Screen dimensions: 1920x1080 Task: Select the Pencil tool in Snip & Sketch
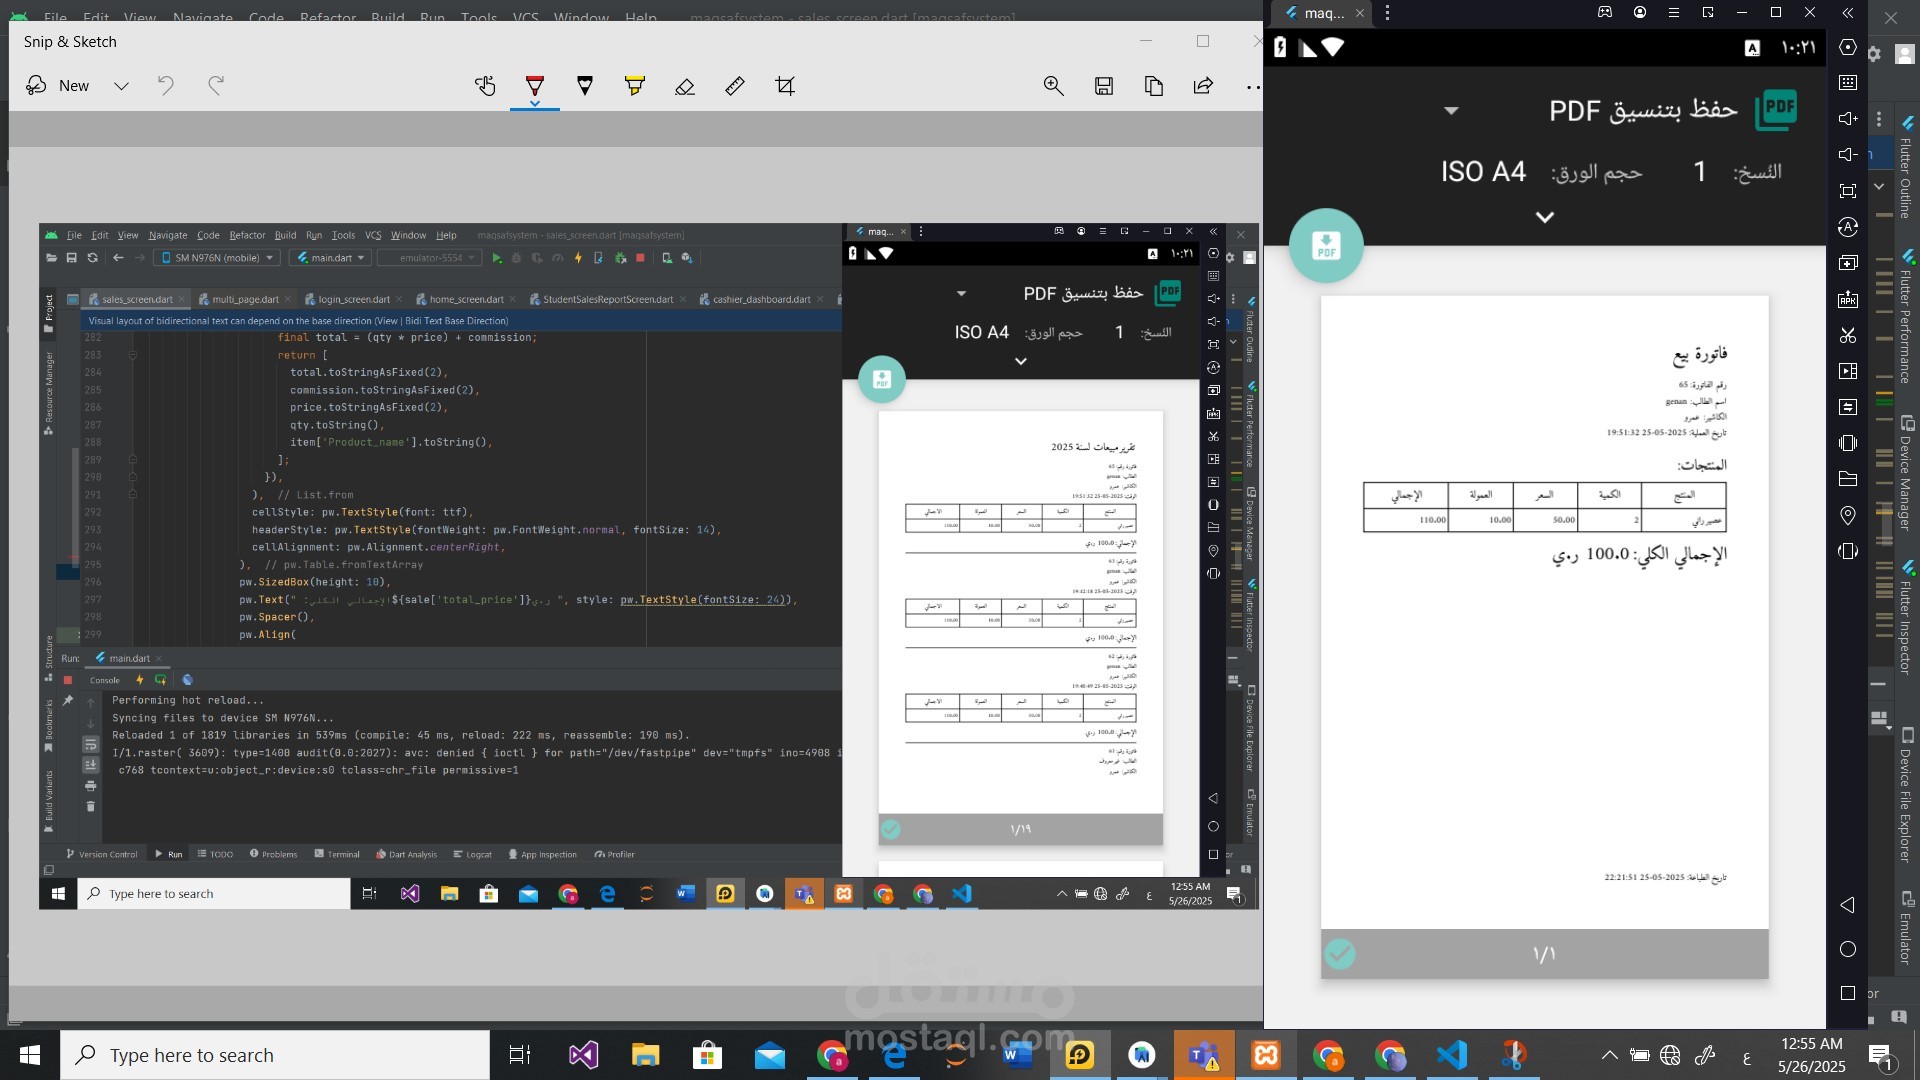tap(585, 86)
